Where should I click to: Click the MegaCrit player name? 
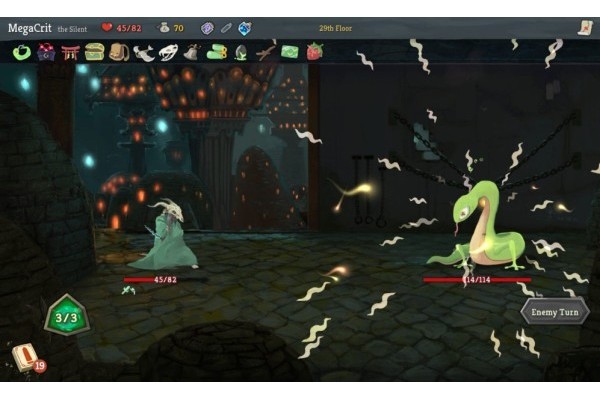[x=29, y=28]
